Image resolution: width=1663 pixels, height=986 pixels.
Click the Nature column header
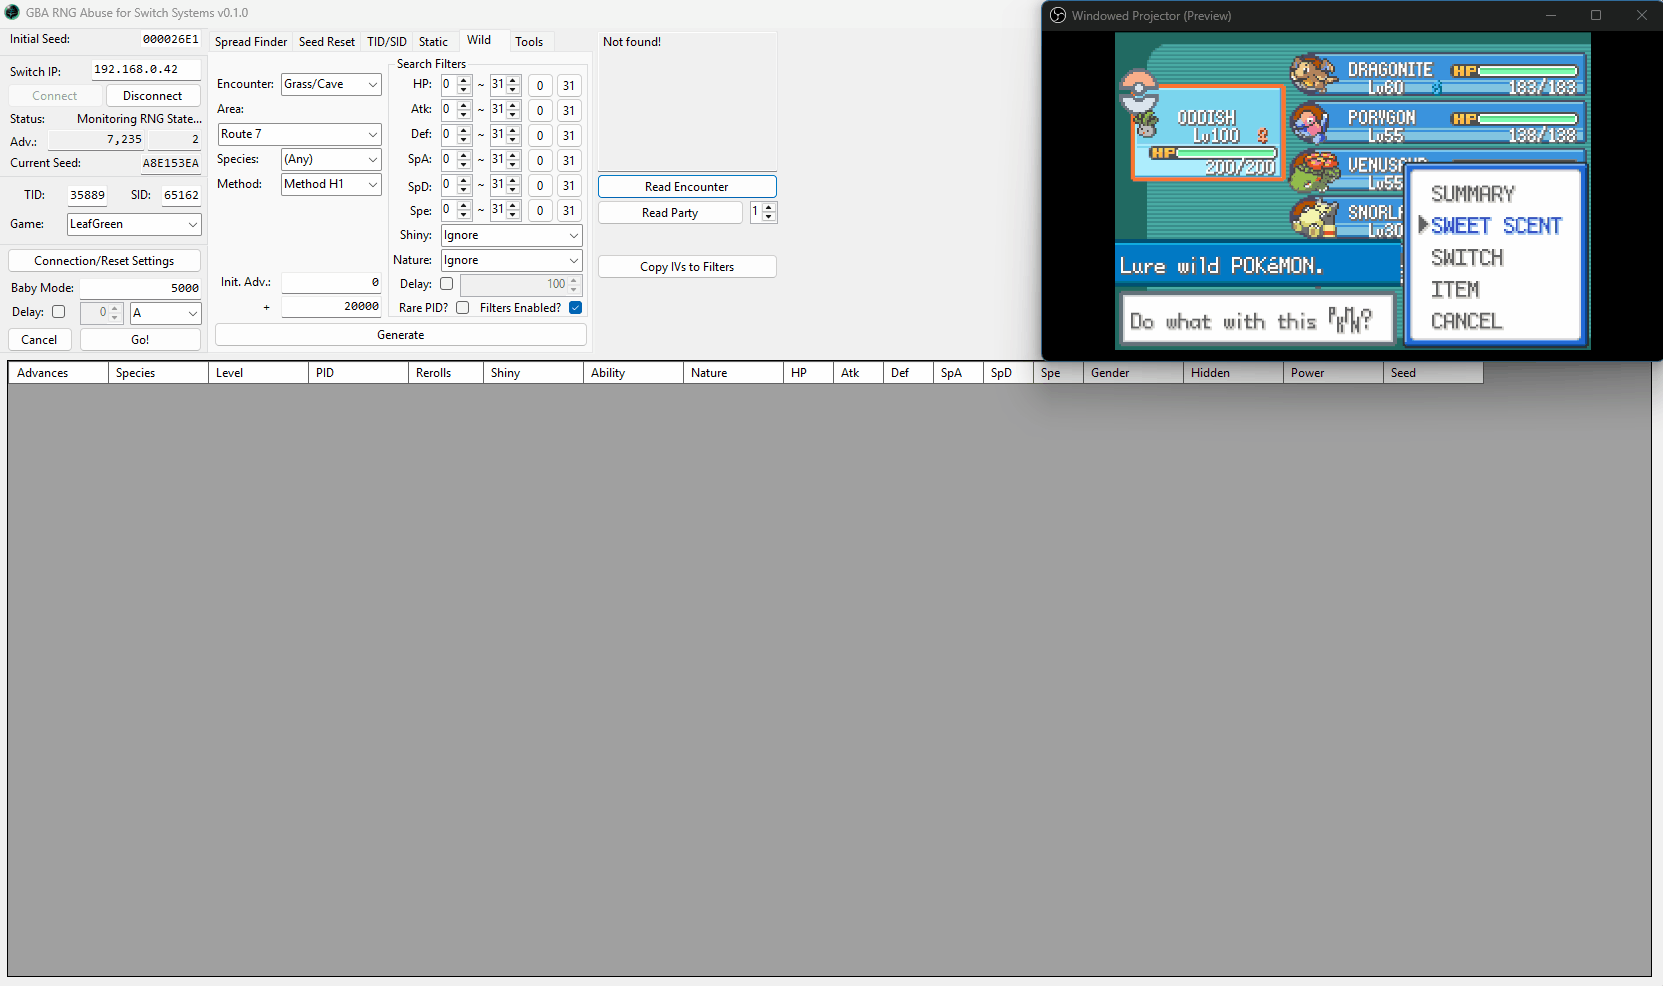tap(733, 373)
